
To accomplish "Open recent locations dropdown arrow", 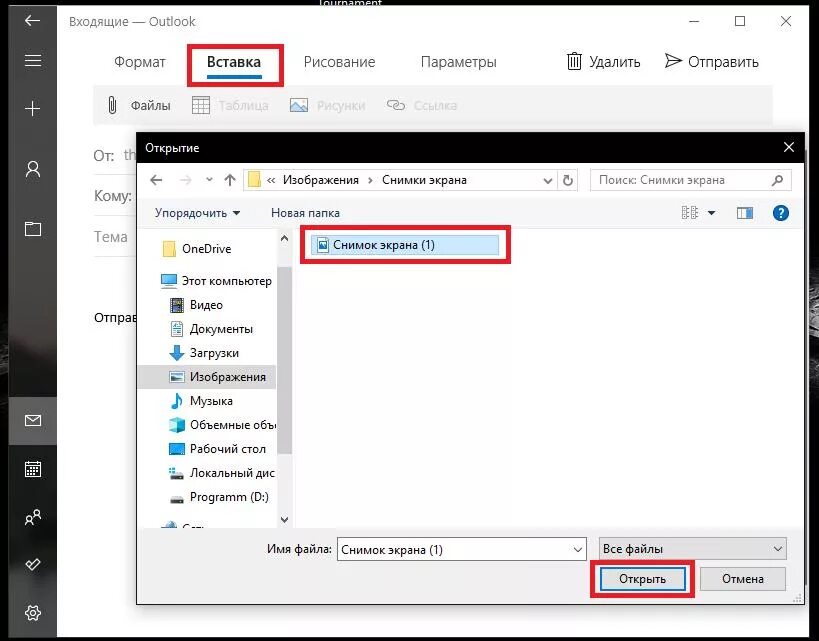I will click(209, 180).
